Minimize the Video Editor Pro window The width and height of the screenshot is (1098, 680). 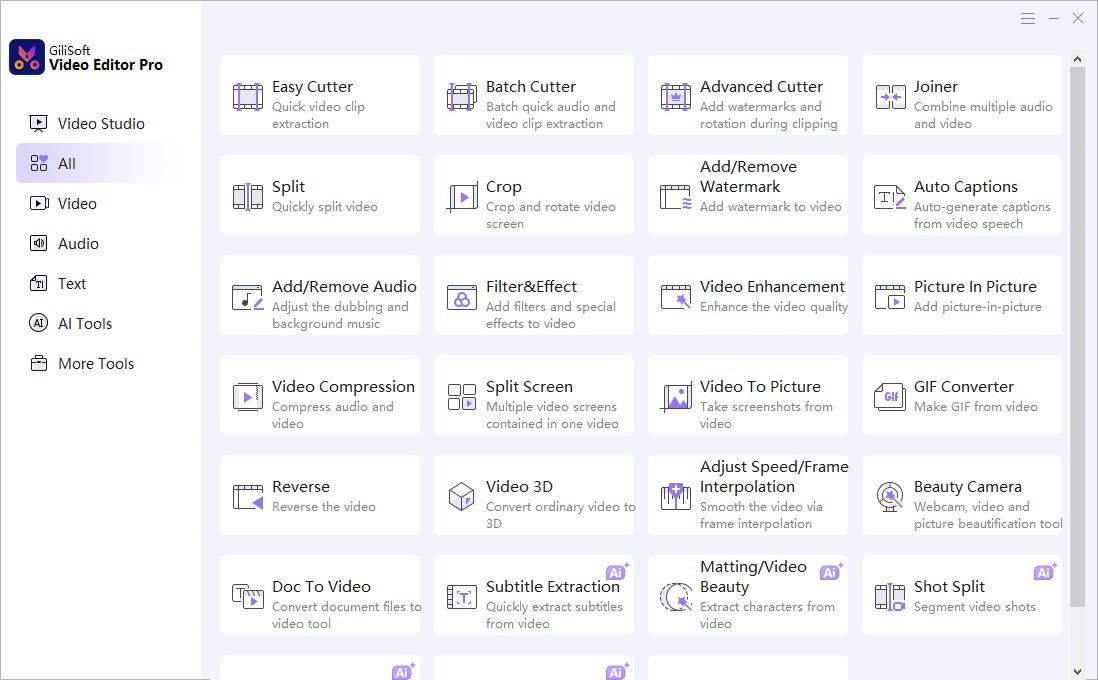[1053, 19]
